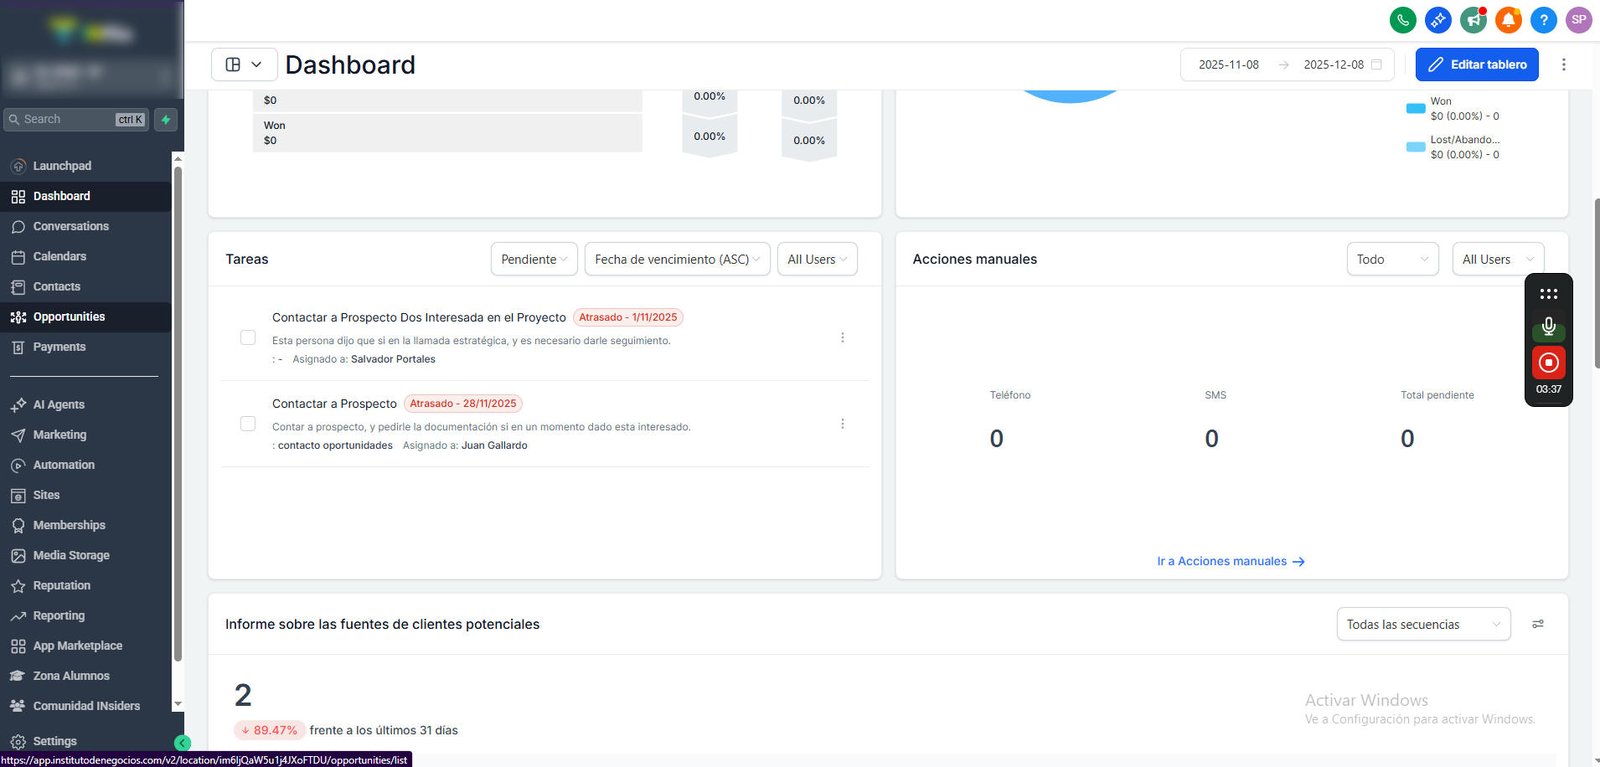The width and height of the screenshot is (1600, 767).
Task: Click the Search field in sidebar
Action: tap(76, 119)
